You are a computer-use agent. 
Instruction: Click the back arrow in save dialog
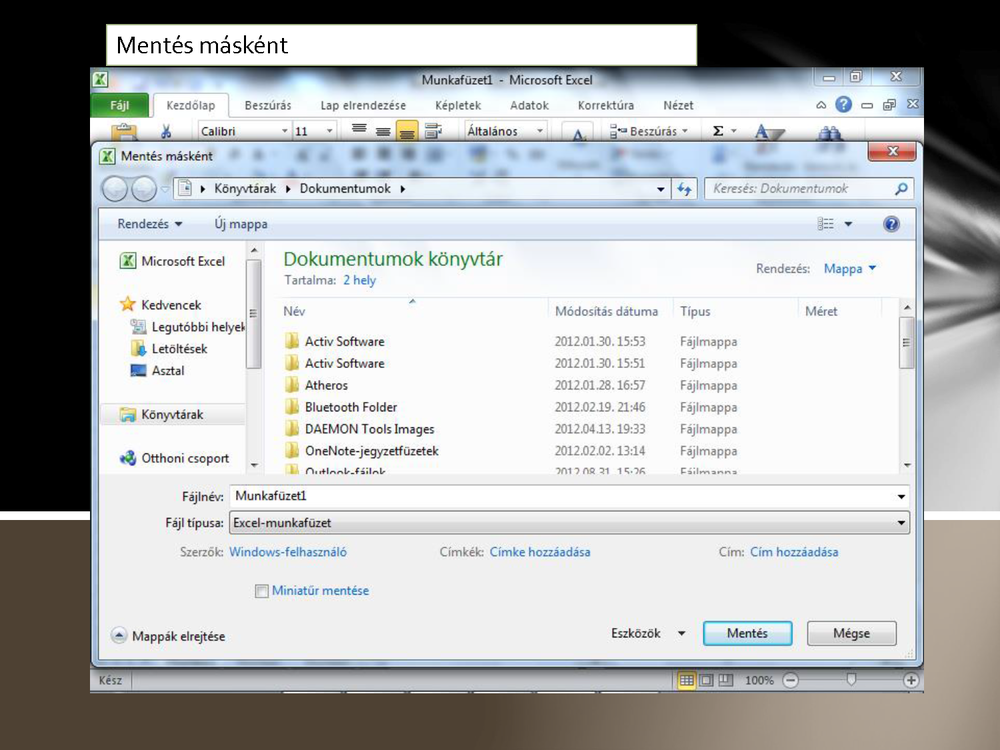(x=115, y=189)
